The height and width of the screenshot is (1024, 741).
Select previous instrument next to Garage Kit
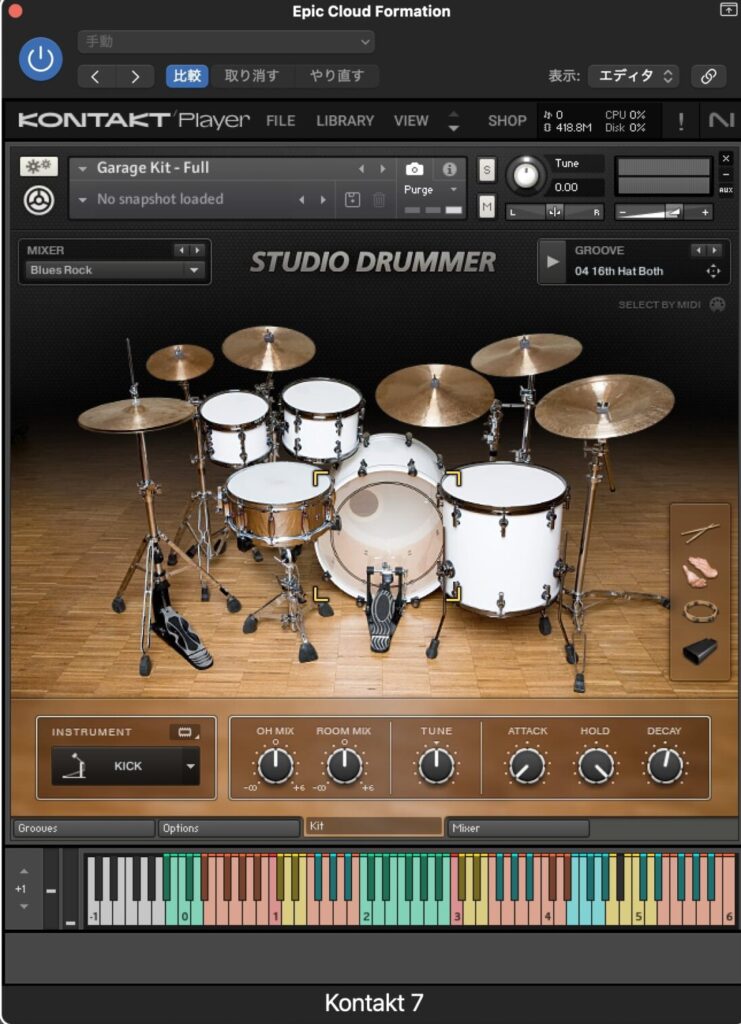tap(361, 169)
